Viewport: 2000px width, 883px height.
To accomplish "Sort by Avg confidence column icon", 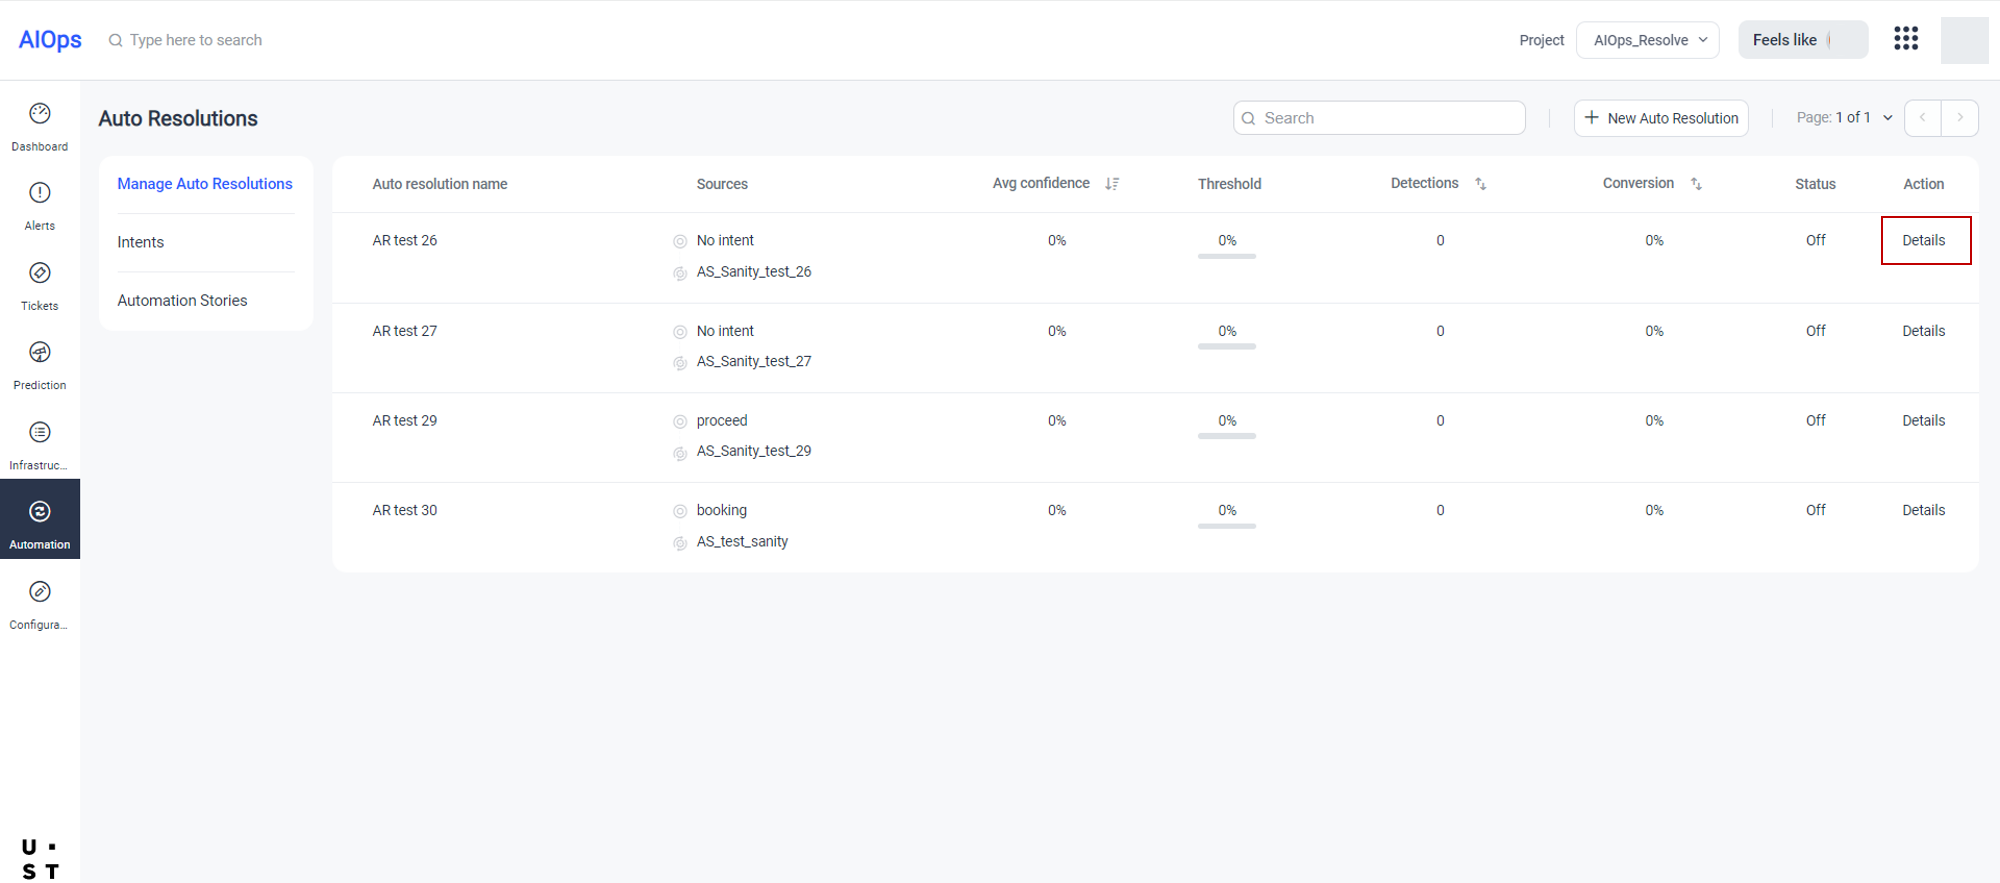I will pos(1112,184).
